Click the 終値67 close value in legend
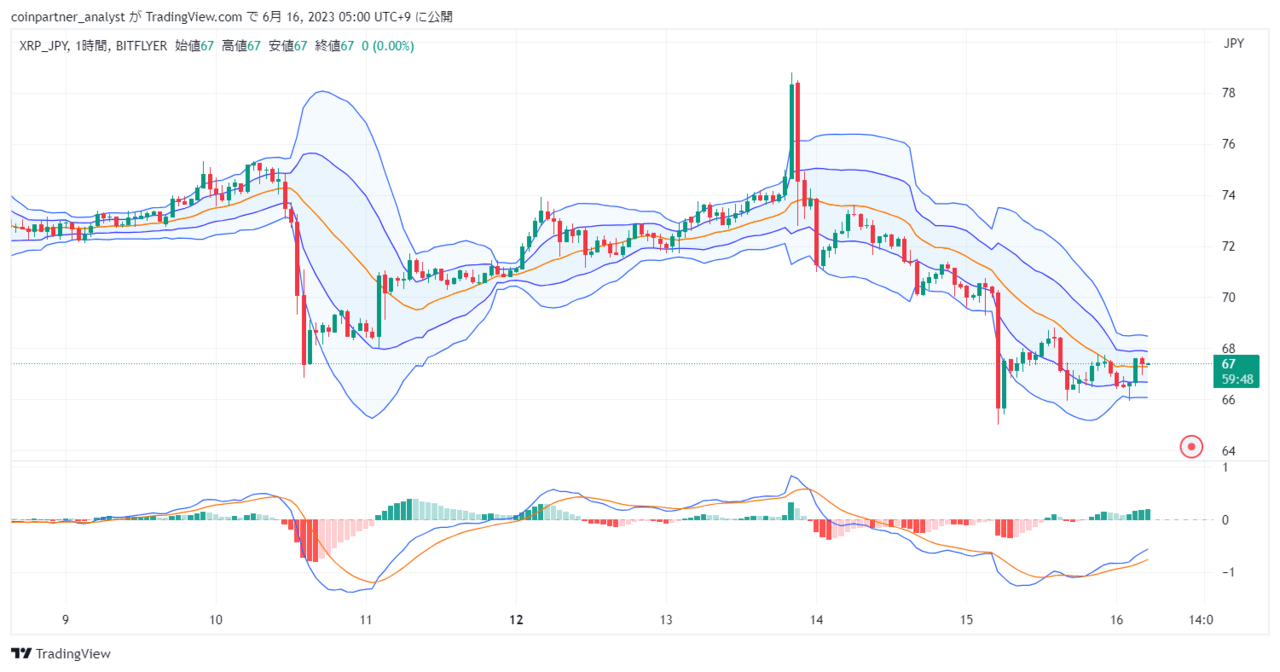 point(334,46)
